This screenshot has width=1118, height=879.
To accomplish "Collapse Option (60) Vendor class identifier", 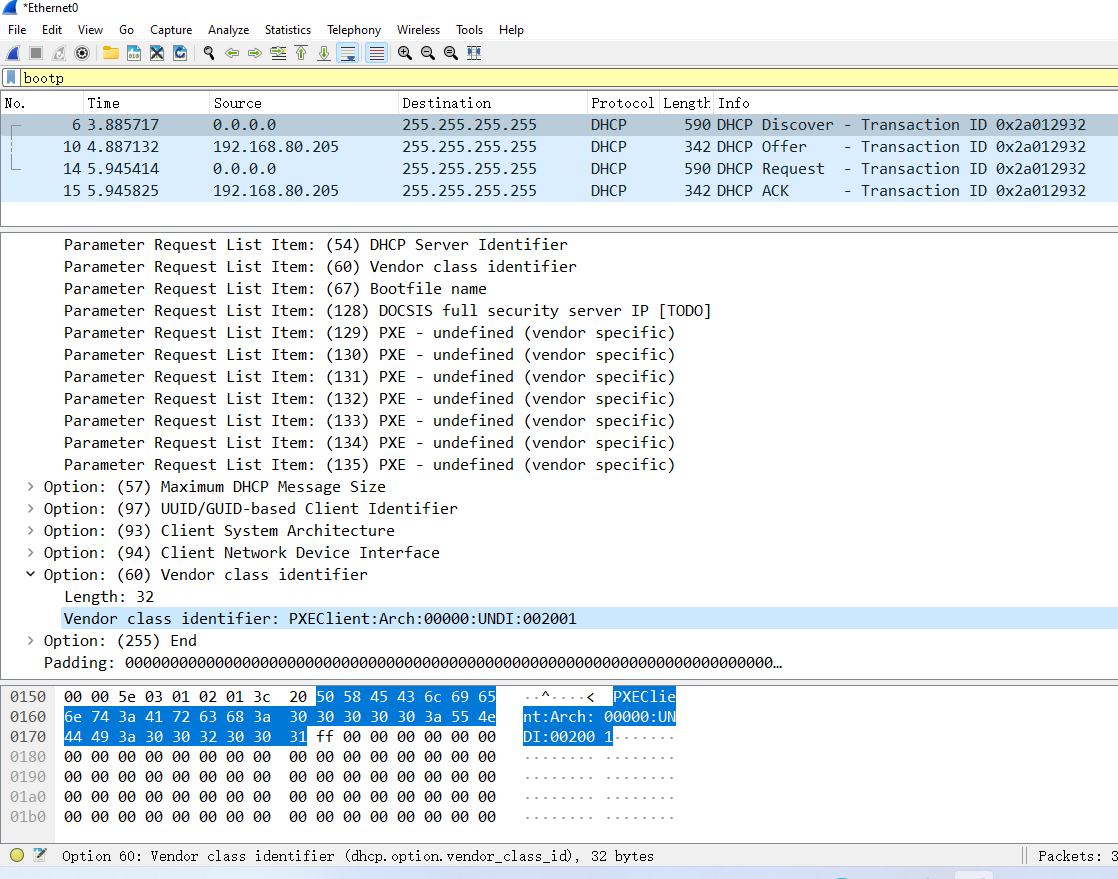I will pos(31,575).
